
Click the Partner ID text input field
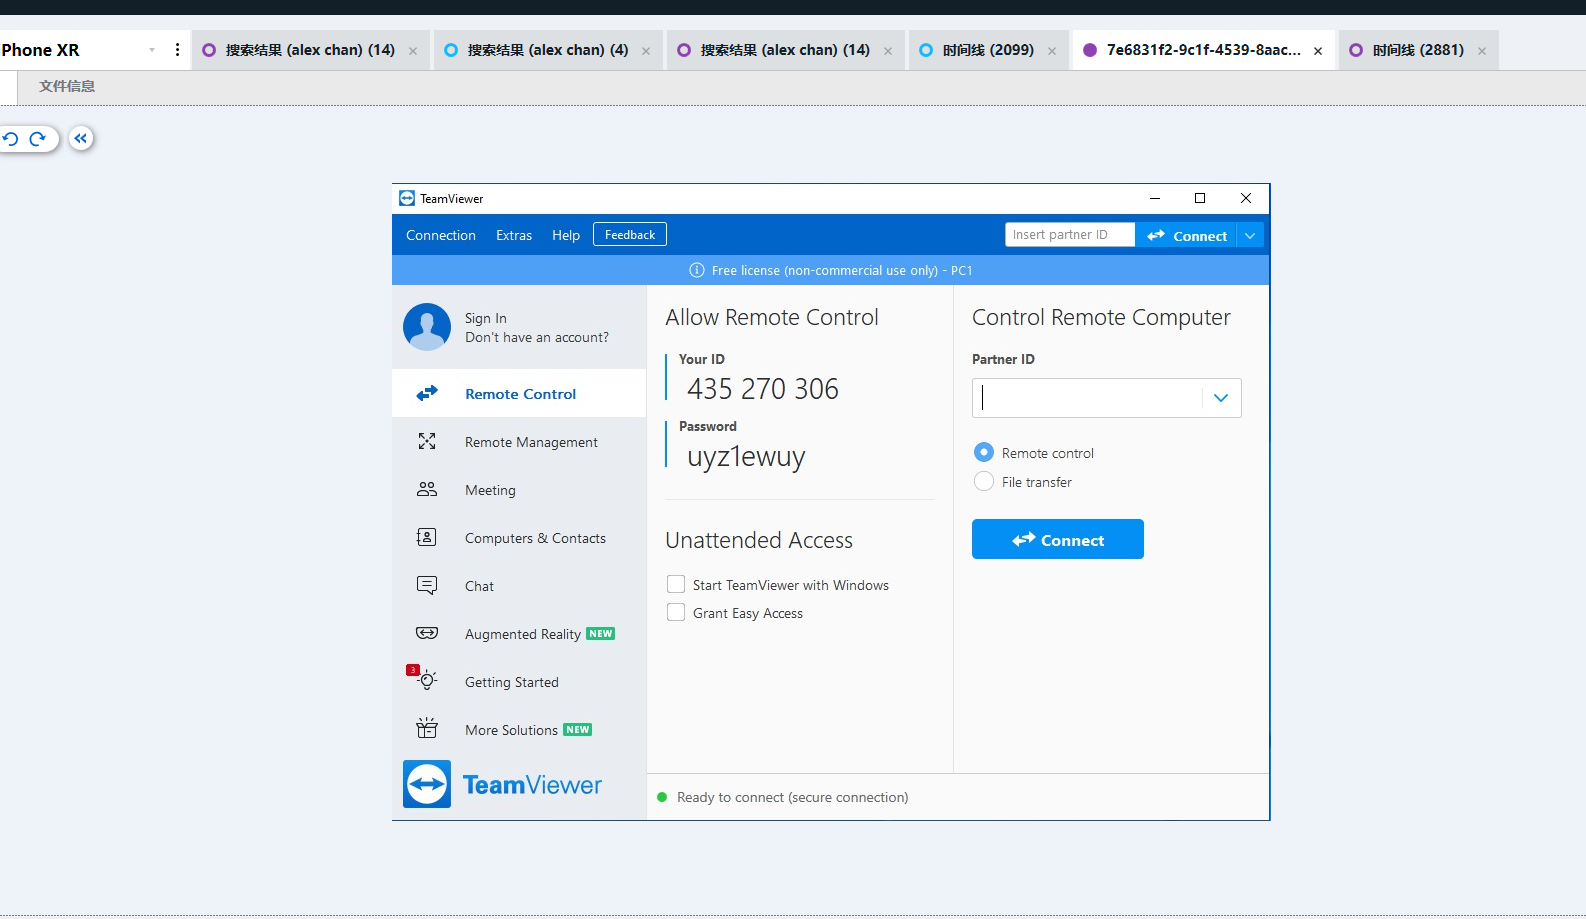tap(1088, 398)
